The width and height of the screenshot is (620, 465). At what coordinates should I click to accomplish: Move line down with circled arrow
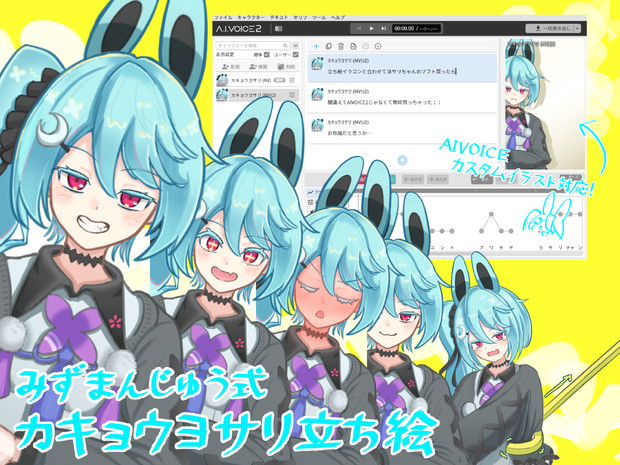coord(378,46)
